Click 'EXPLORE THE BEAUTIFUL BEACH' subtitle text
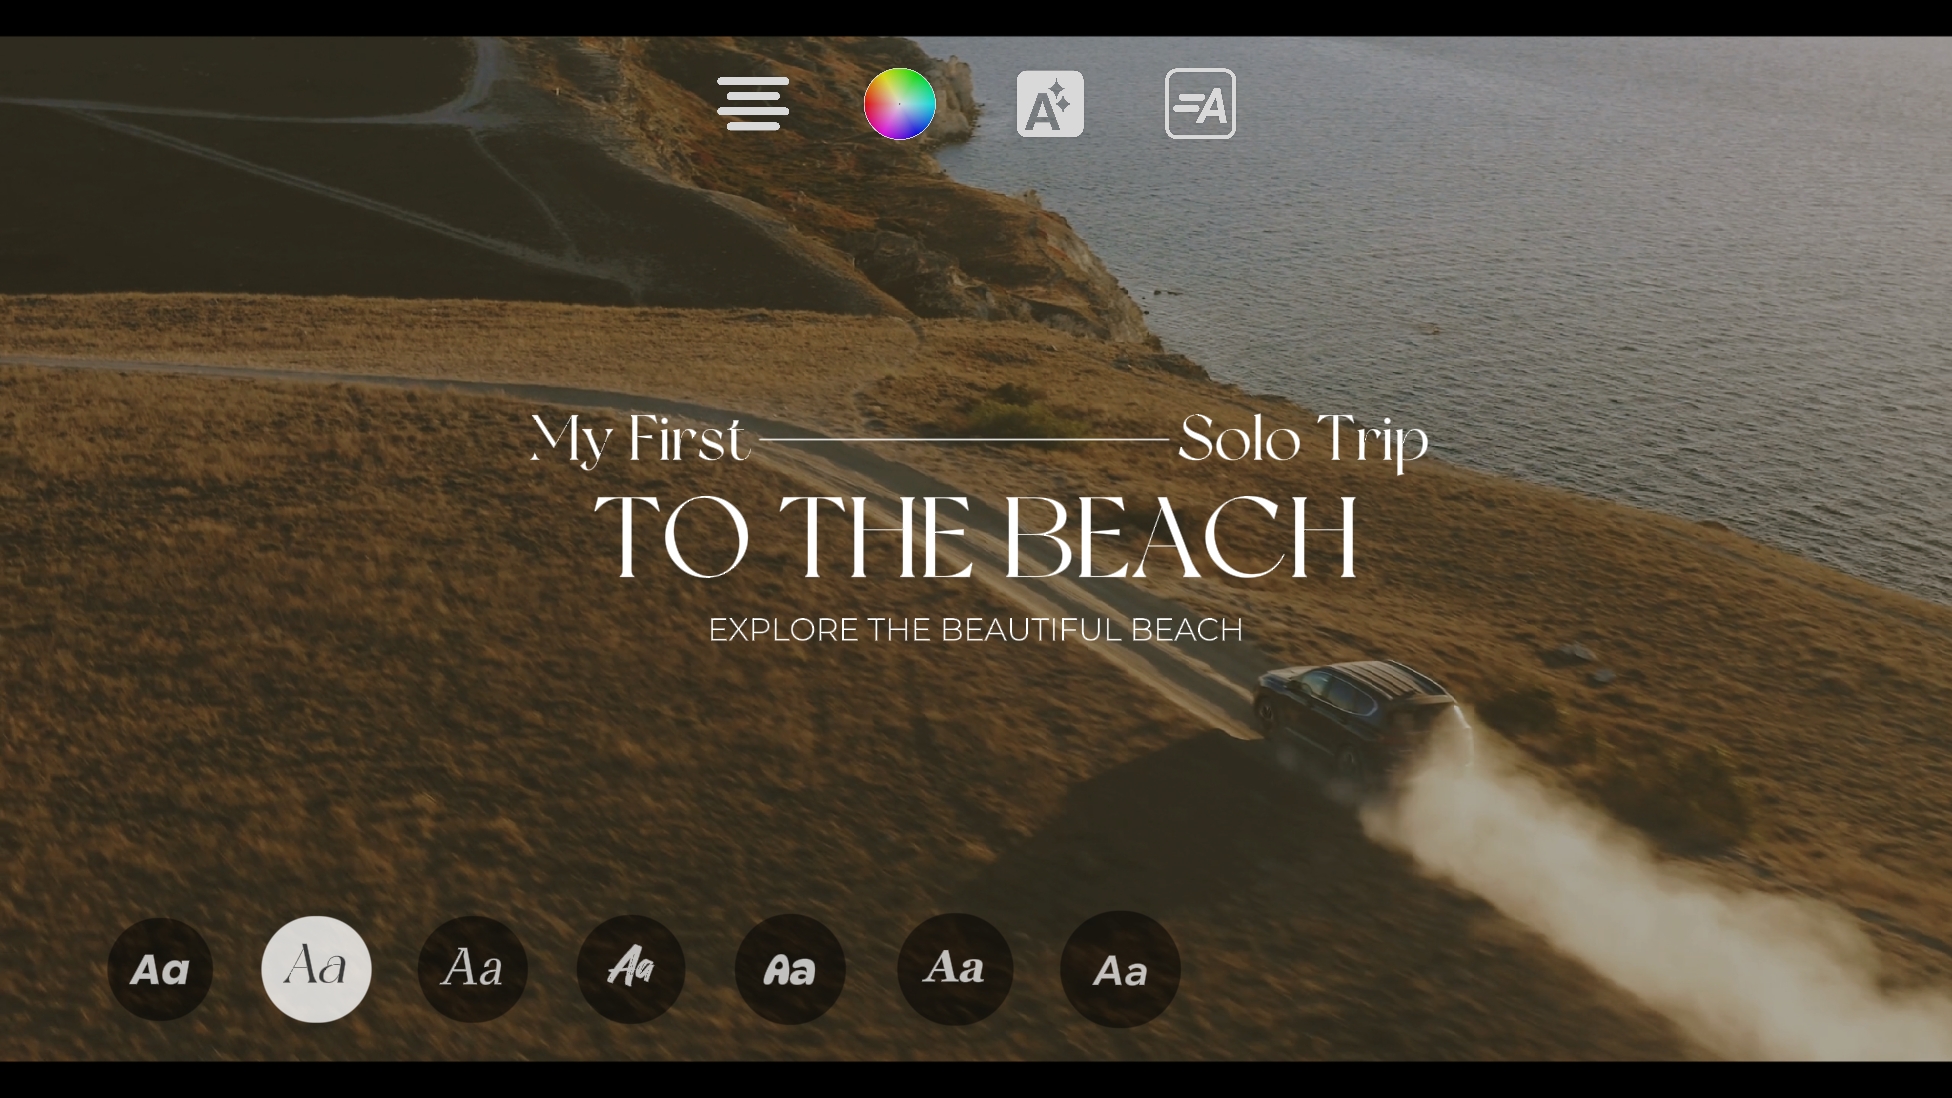Viewport: 1952px width, 1098px height. pos(975,630)
